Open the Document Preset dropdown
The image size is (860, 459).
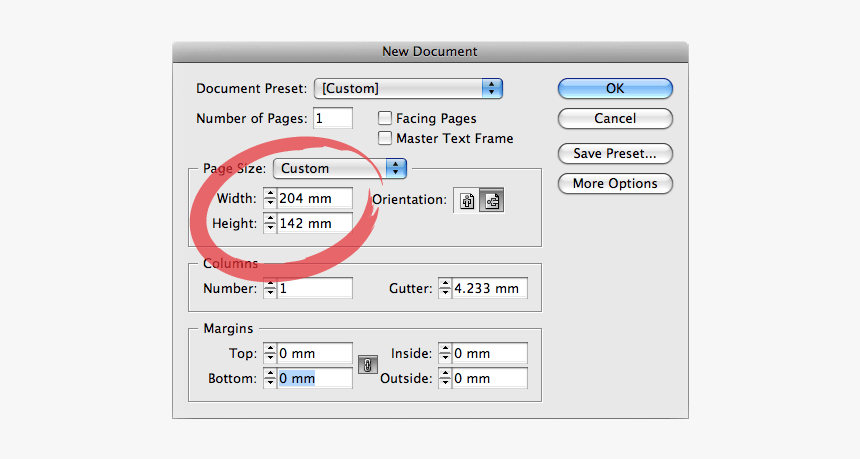coord(408,88)
